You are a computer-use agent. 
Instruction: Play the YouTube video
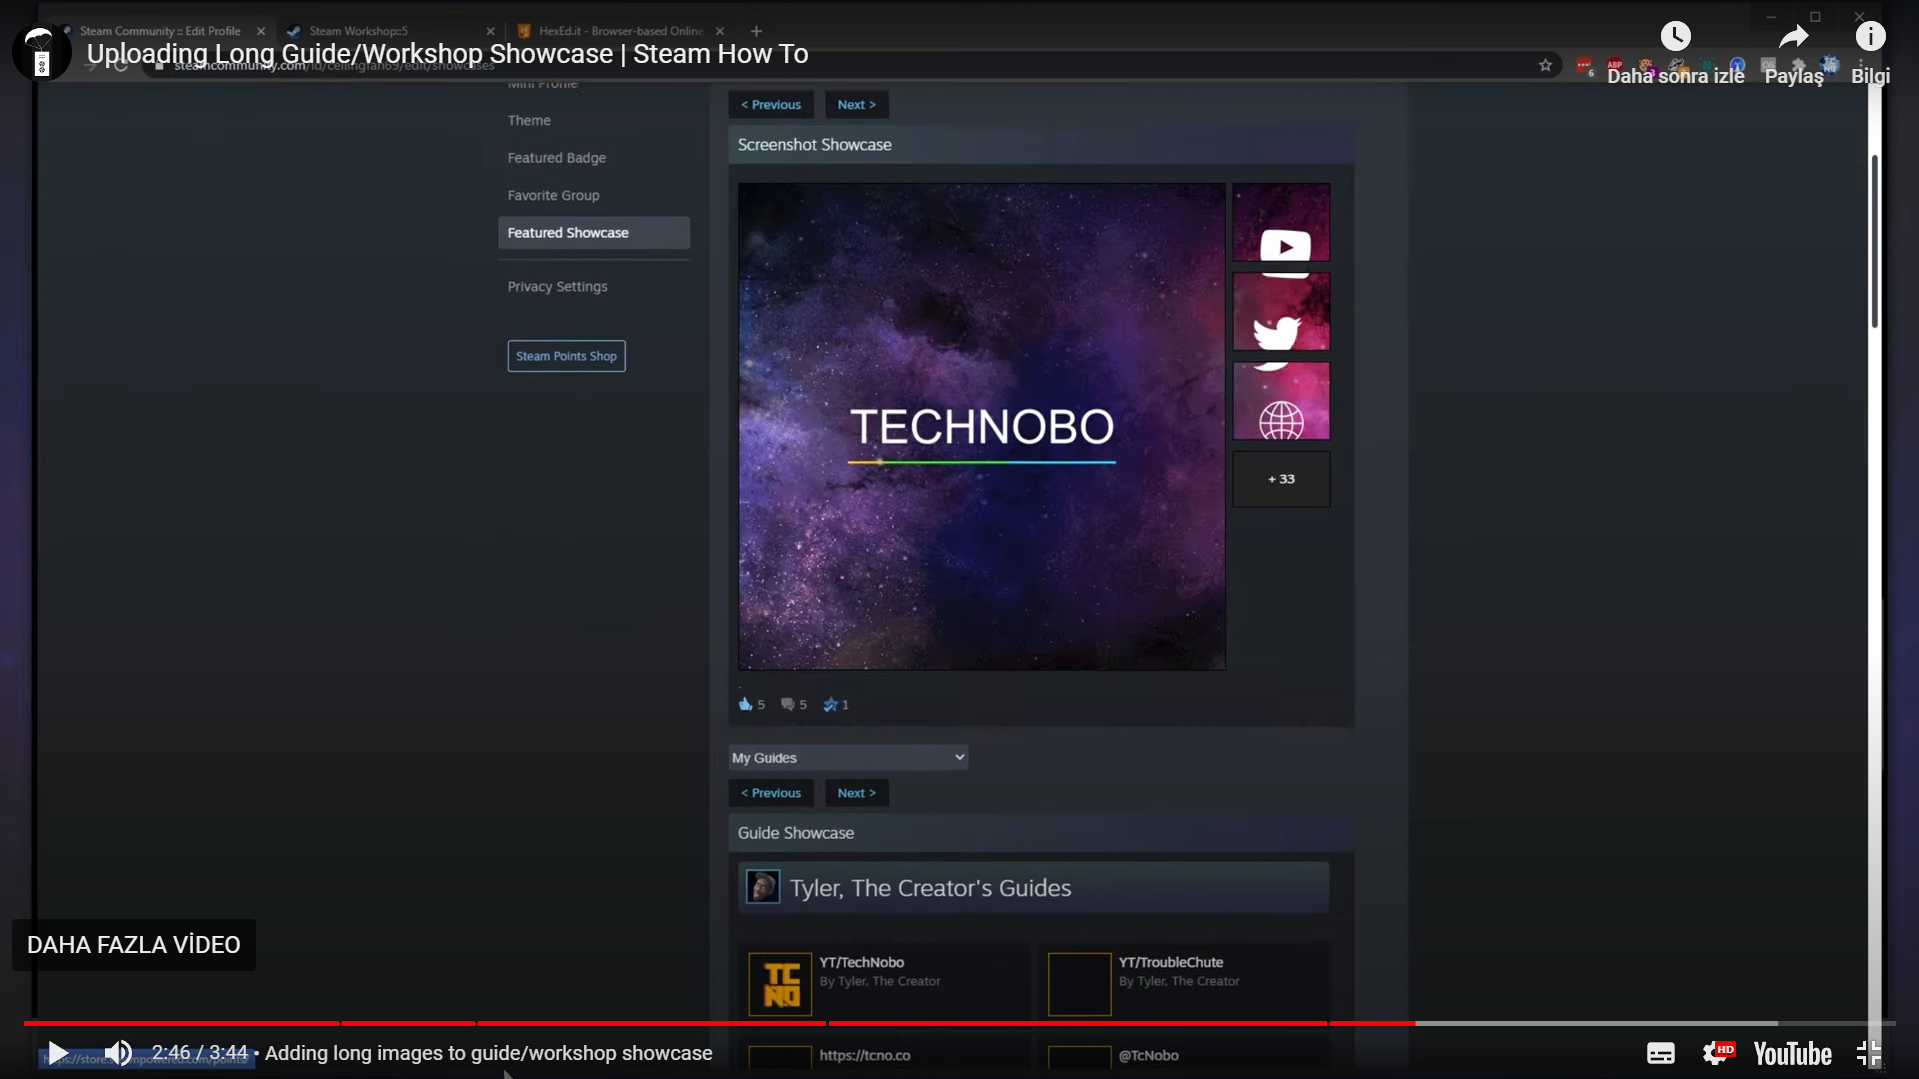58,1053
